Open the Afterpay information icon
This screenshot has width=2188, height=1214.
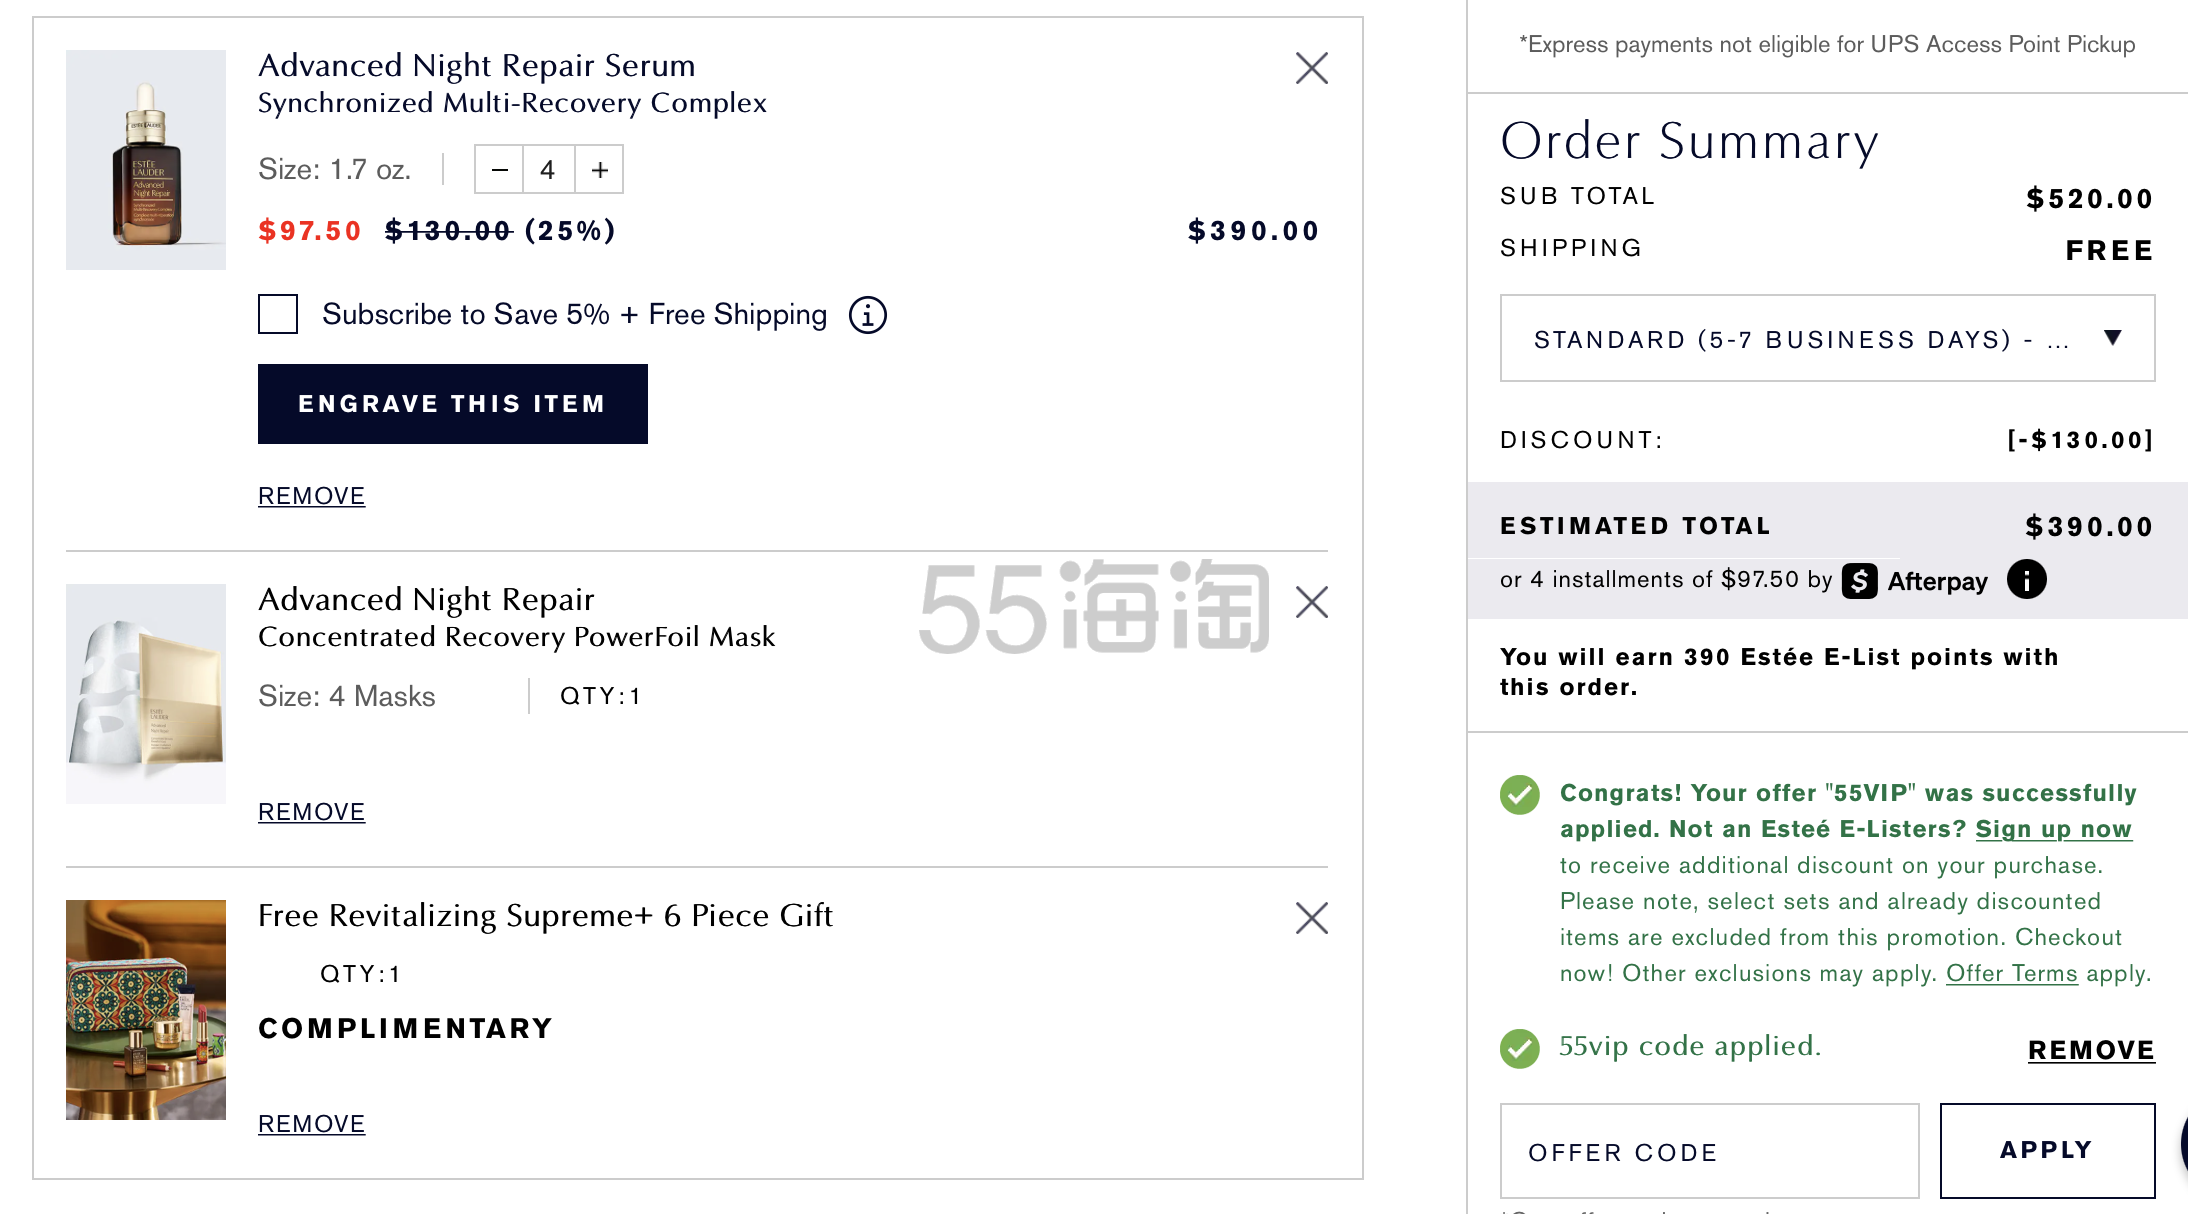[2026, 580]
